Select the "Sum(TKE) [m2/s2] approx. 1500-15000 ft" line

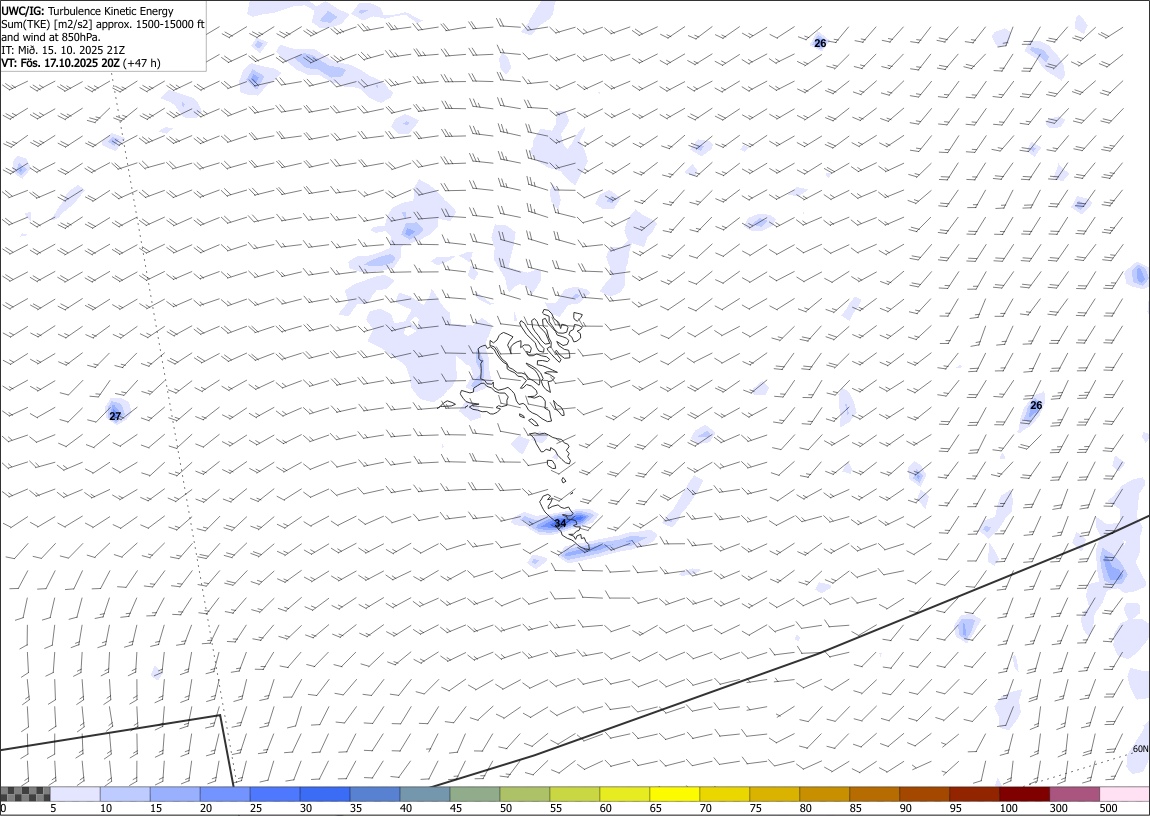103,24
